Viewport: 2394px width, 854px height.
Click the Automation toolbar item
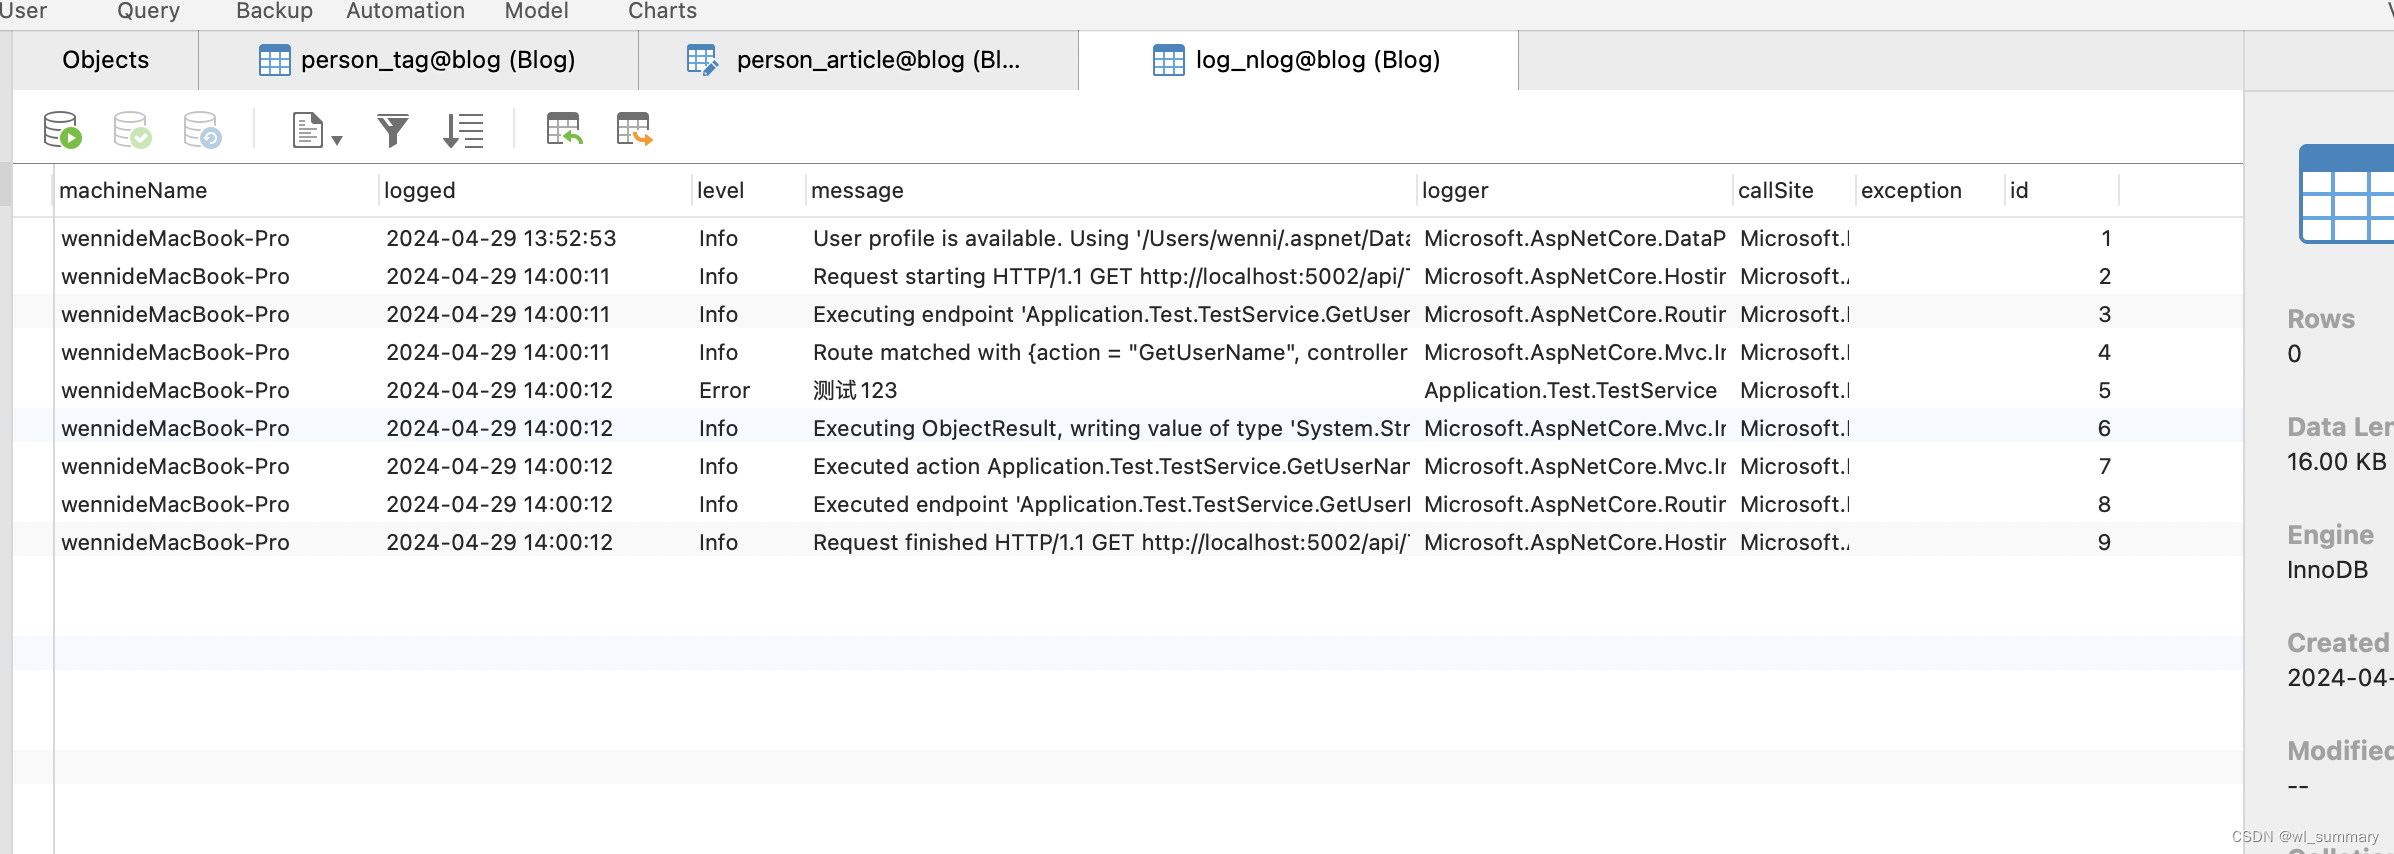pos(405,11)
